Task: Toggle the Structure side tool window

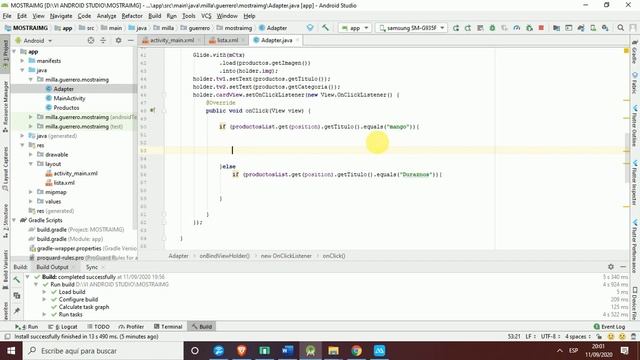Action: (x=5, y=221)
